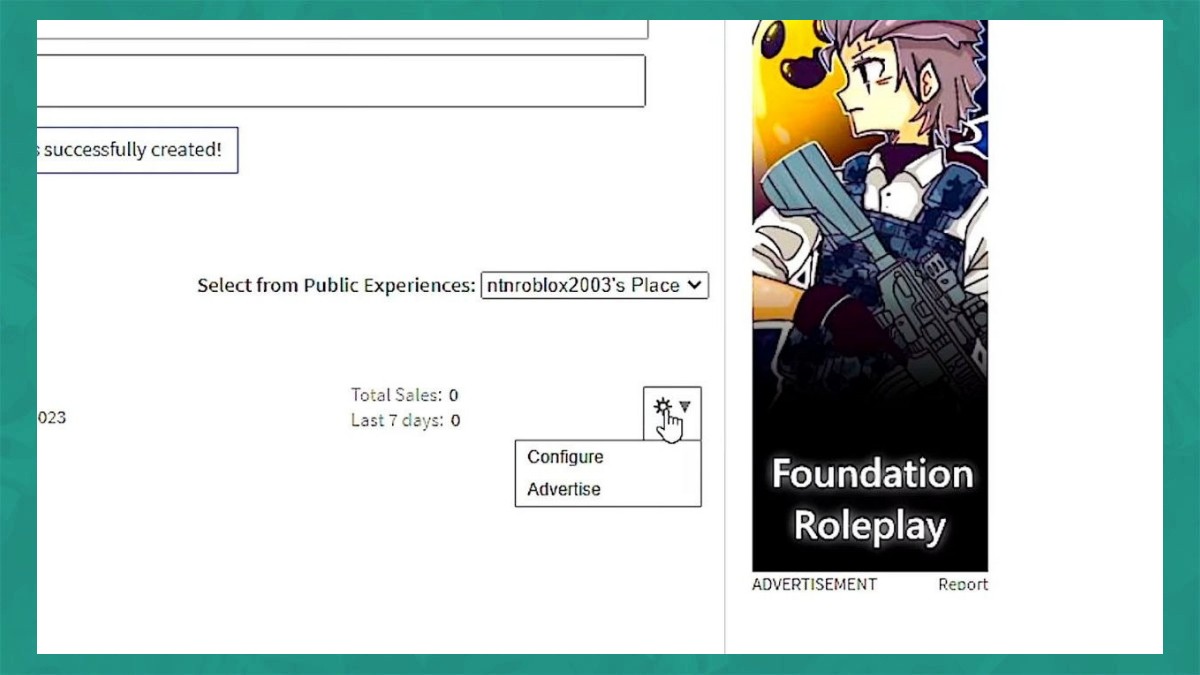Report the advertisement via Report link
This screenshot has width=1200, height=675.
pos(963,584)
